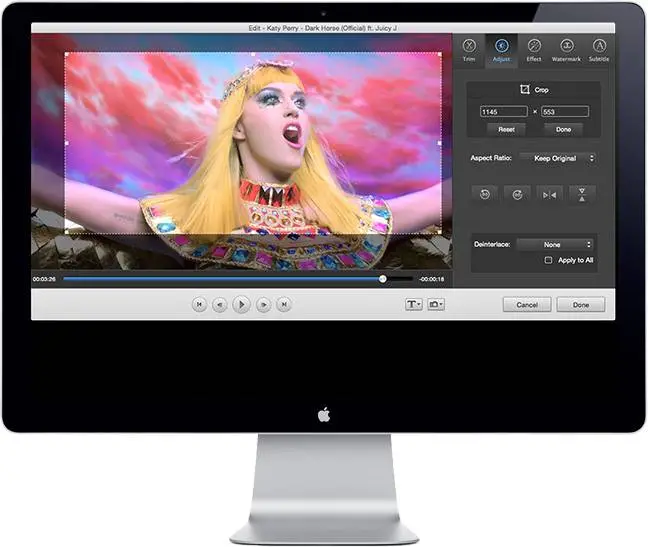648x547 pixels.
Task: Click the right-middle crop handle
Action: click(x=439, y=143)
